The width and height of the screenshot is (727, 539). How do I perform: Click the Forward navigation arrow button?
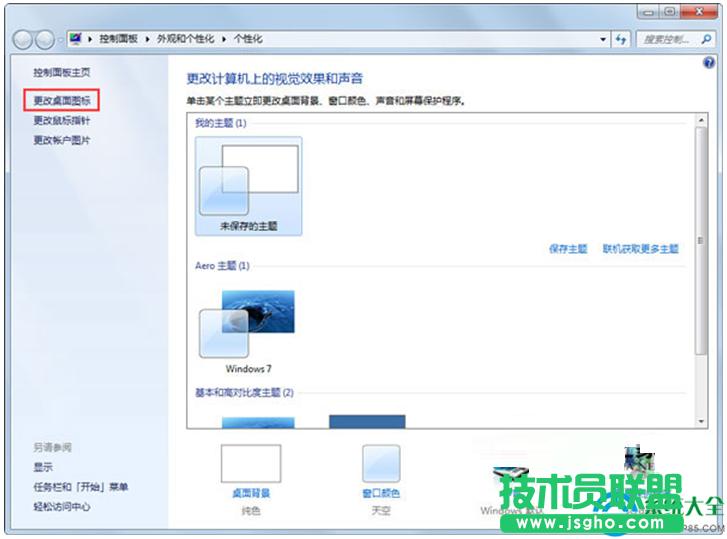pos(45,40)
